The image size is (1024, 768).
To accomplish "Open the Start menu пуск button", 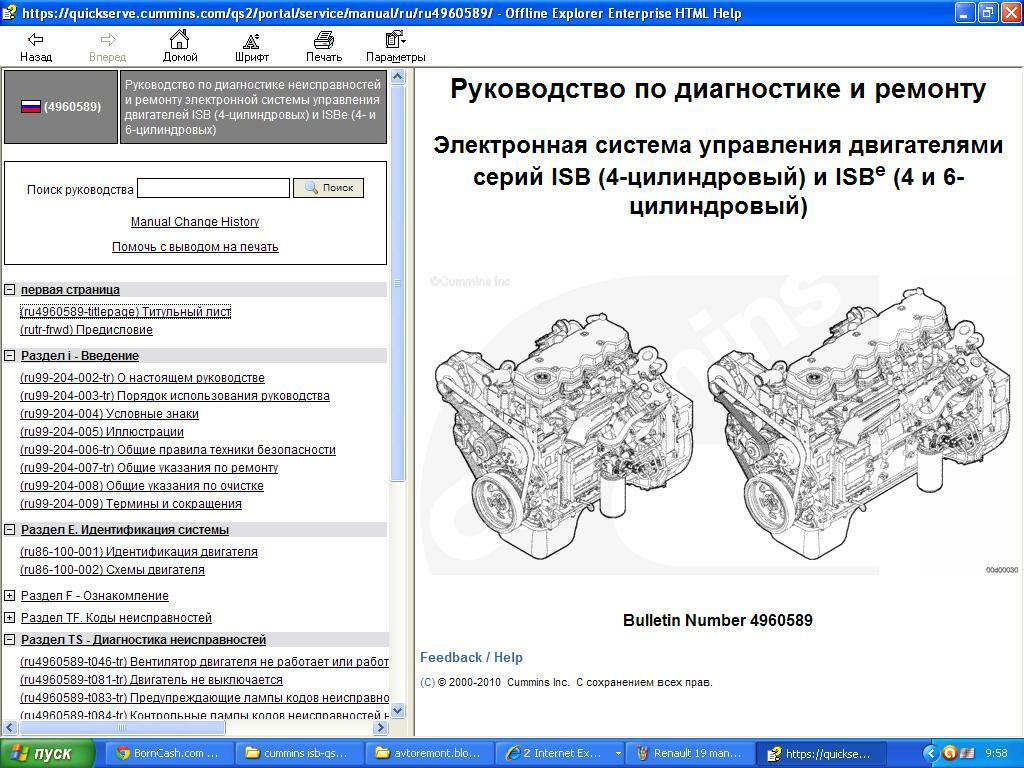I will tap(47, 754).
